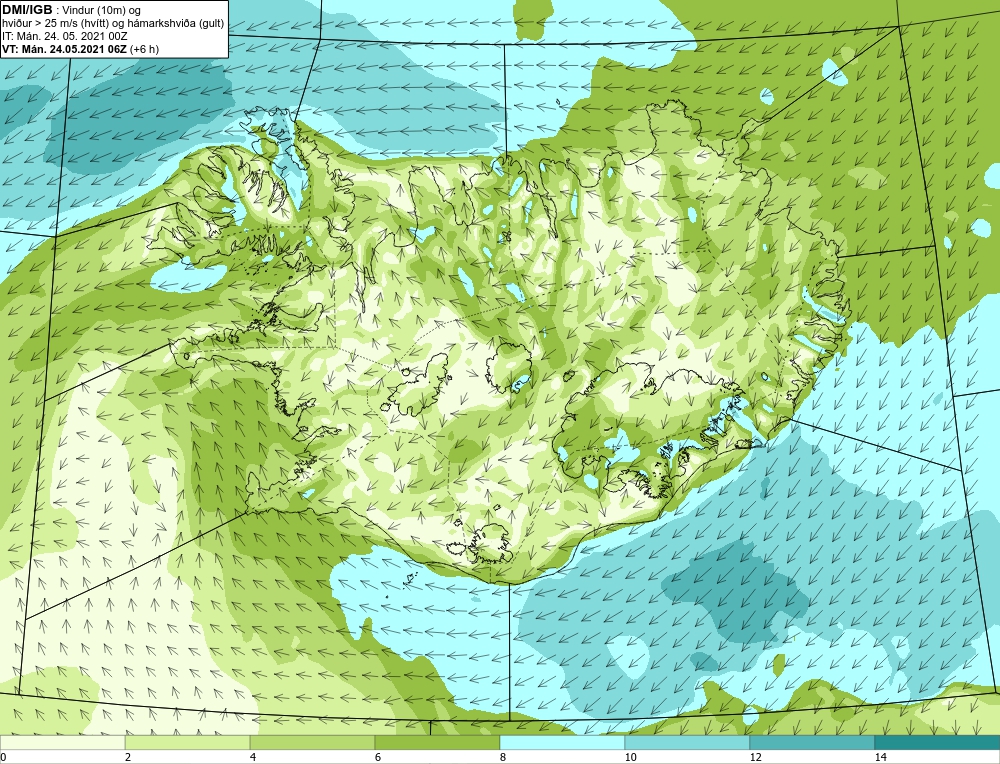The height and width of the screenshot is (764, 1000).
Task: Click the 'VT: Mán. 24.05.2021 06Z' valid time
Action: [x=65, y=49]
